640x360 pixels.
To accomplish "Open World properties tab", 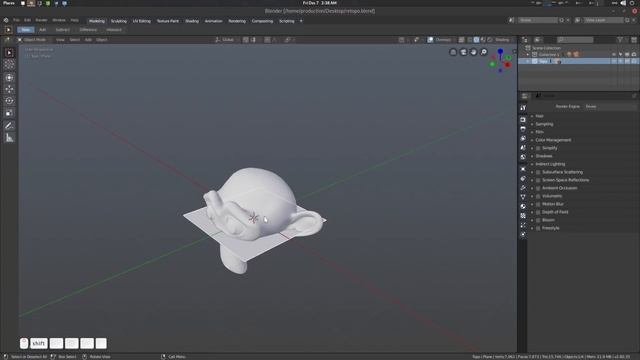I will (x=523, y=157).
